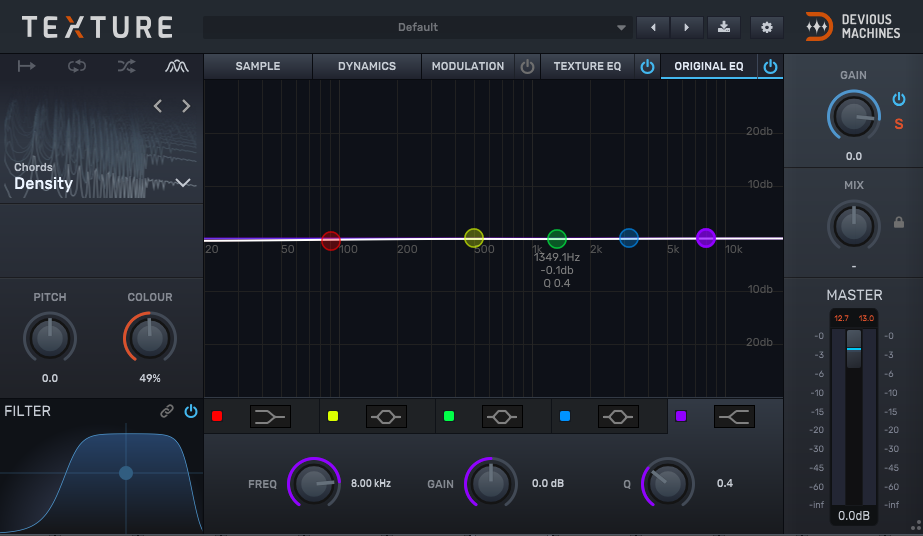923x536 pixels.
Task: Switch to the MODULATION tab
Action: [x=468, y=66]
